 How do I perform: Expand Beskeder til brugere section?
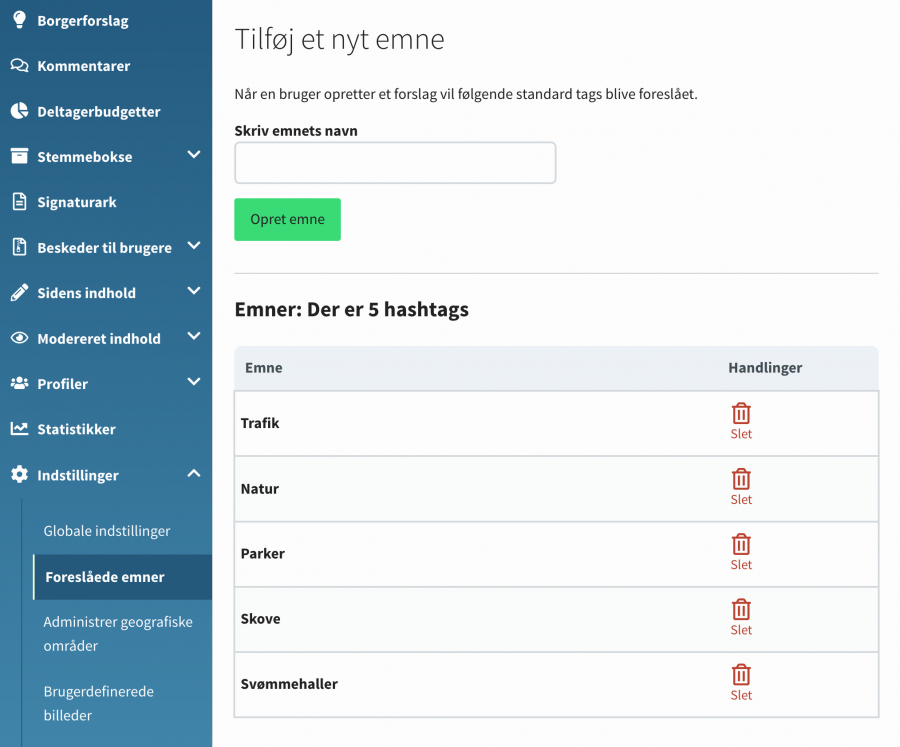point(194,247)
